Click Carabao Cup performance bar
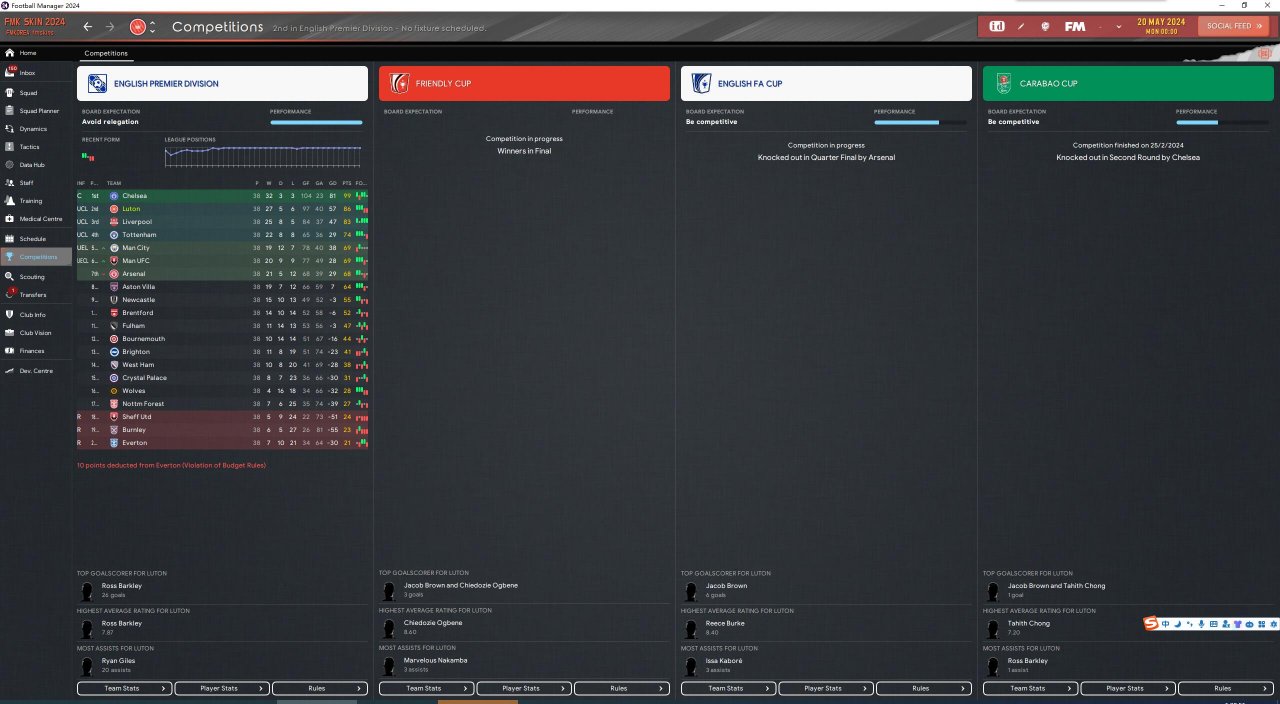Viewport: 1280px width, 704px height. [x=1222, y=122]
